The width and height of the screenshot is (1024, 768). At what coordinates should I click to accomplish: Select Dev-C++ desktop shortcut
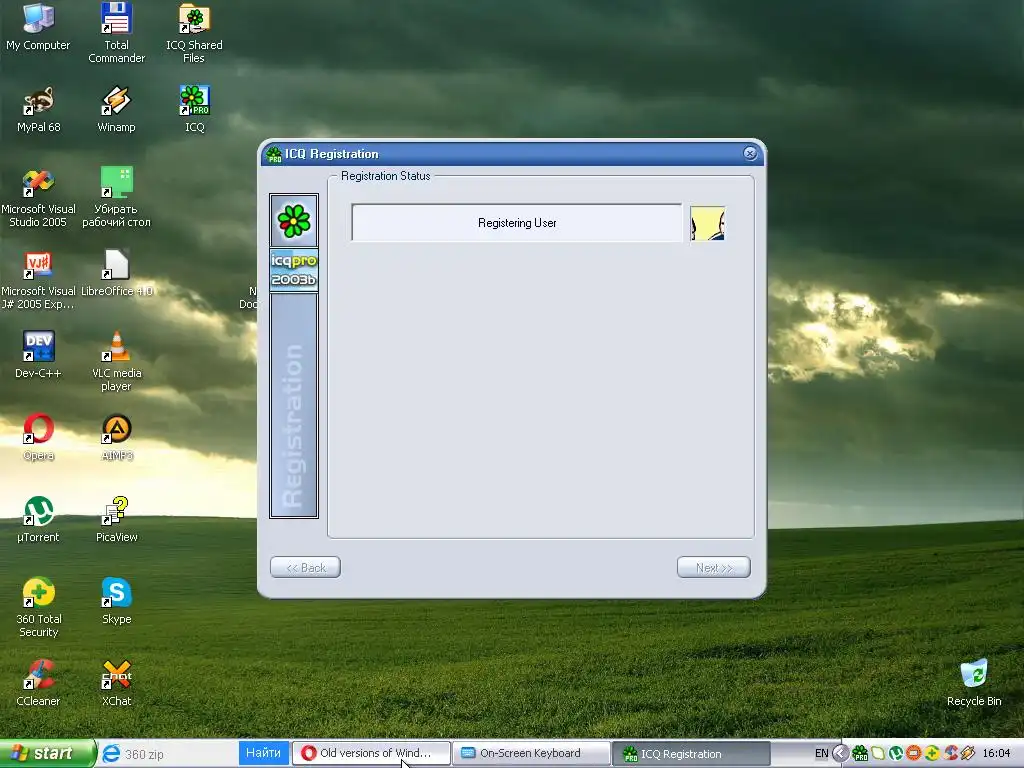[x=38, y=355]
